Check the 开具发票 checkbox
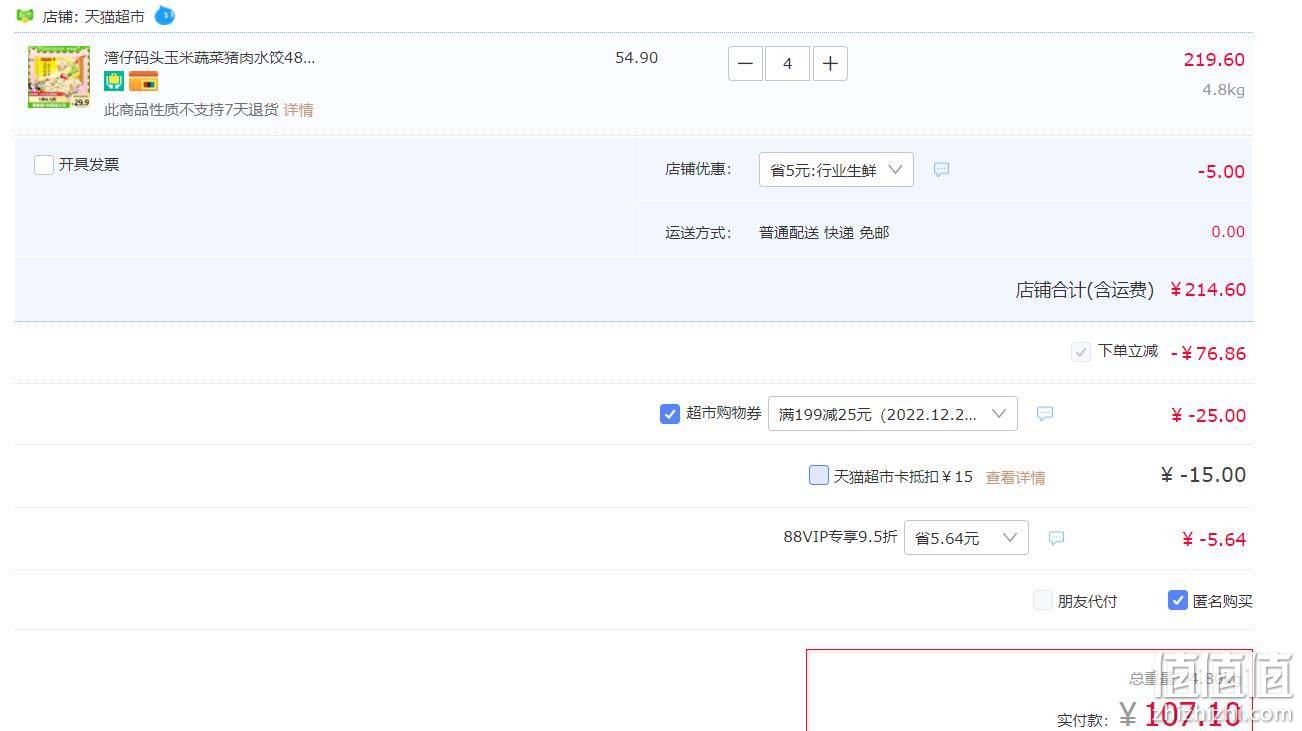The height and width of the screenshot is (731, 1302). [x=44, y=165]
